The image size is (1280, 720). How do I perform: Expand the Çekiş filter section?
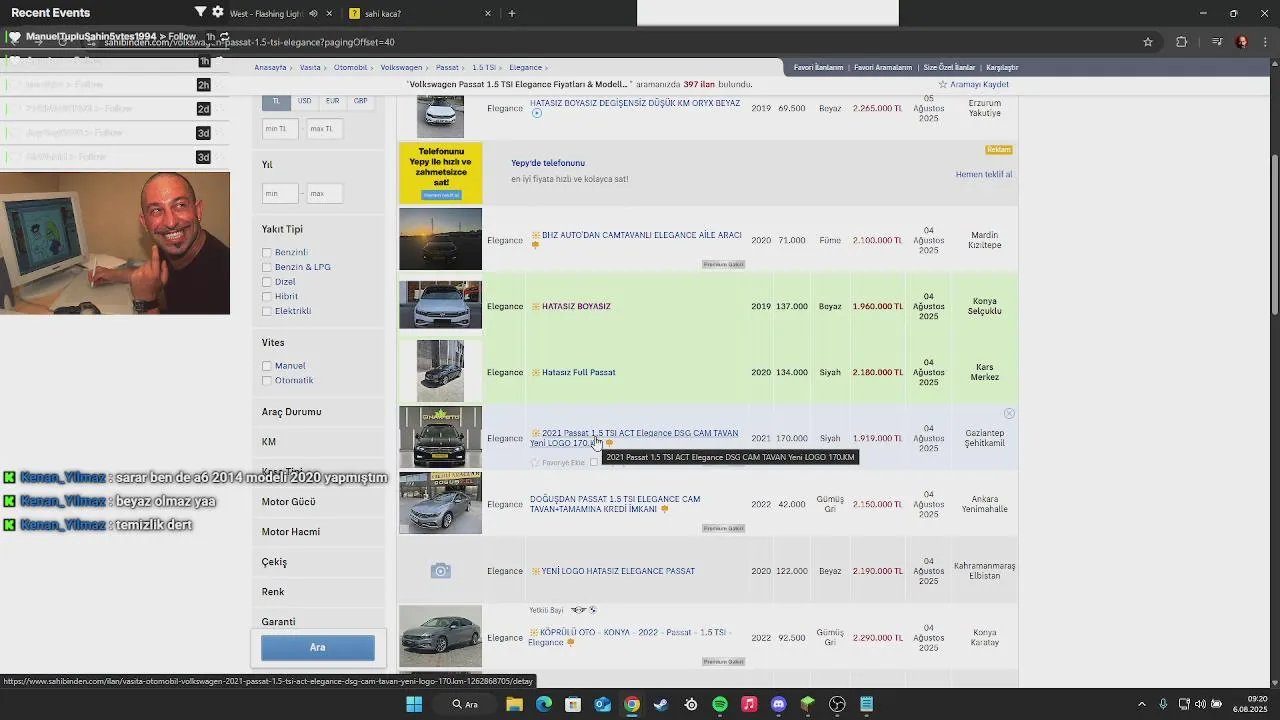point(274,562)
